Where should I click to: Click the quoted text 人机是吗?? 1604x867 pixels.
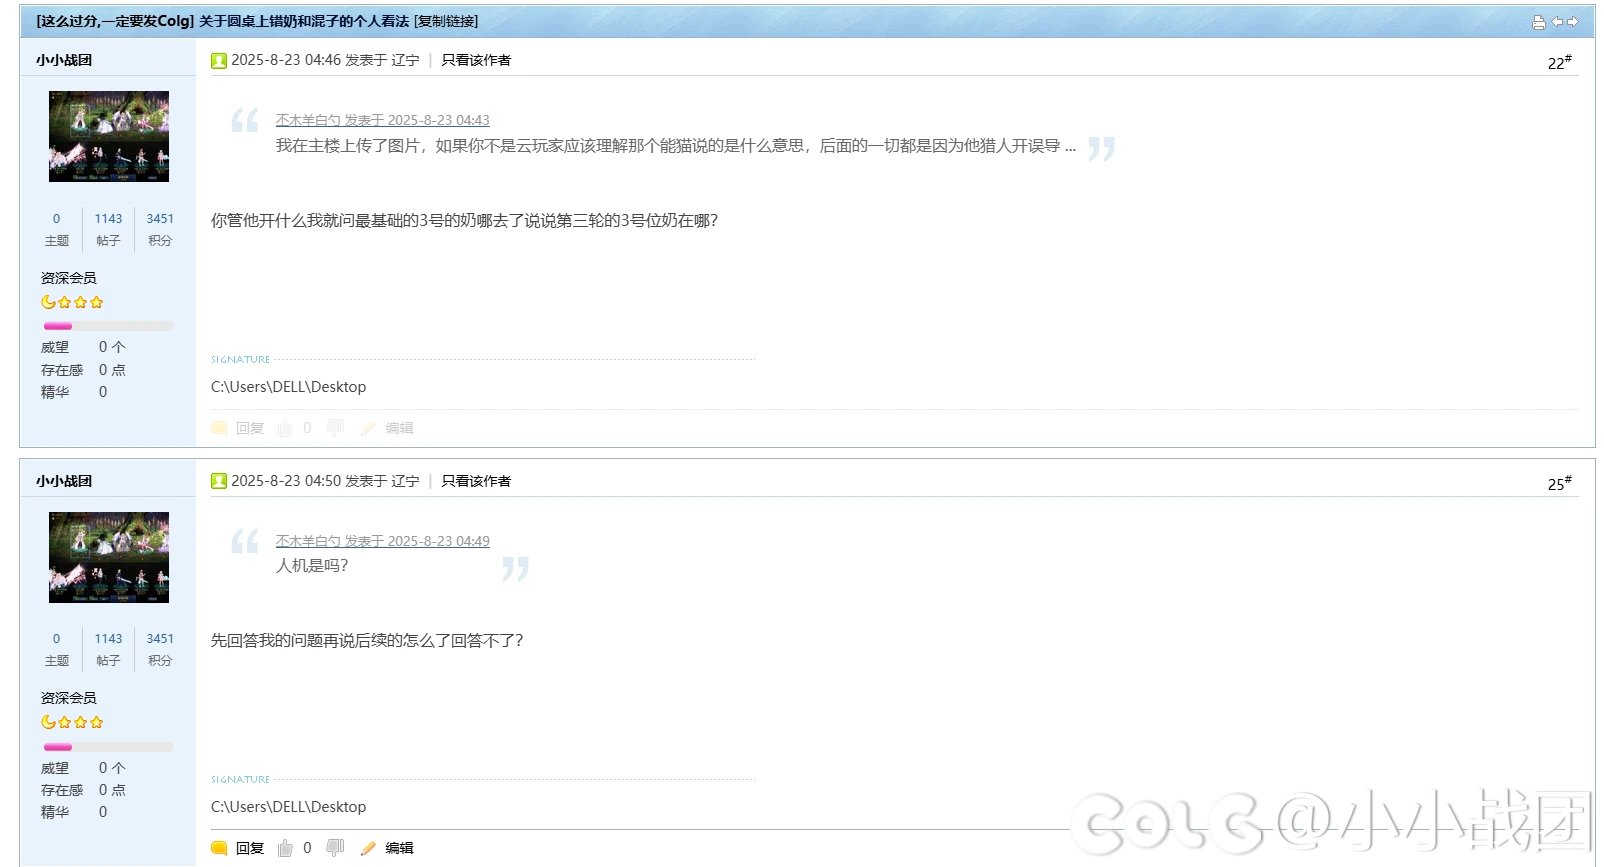tap(312, 566)
